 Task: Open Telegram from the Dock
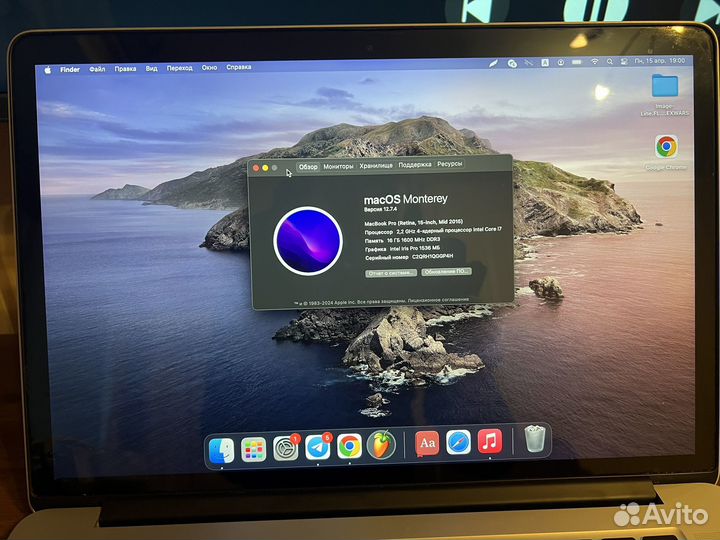(x=318, y=447)
